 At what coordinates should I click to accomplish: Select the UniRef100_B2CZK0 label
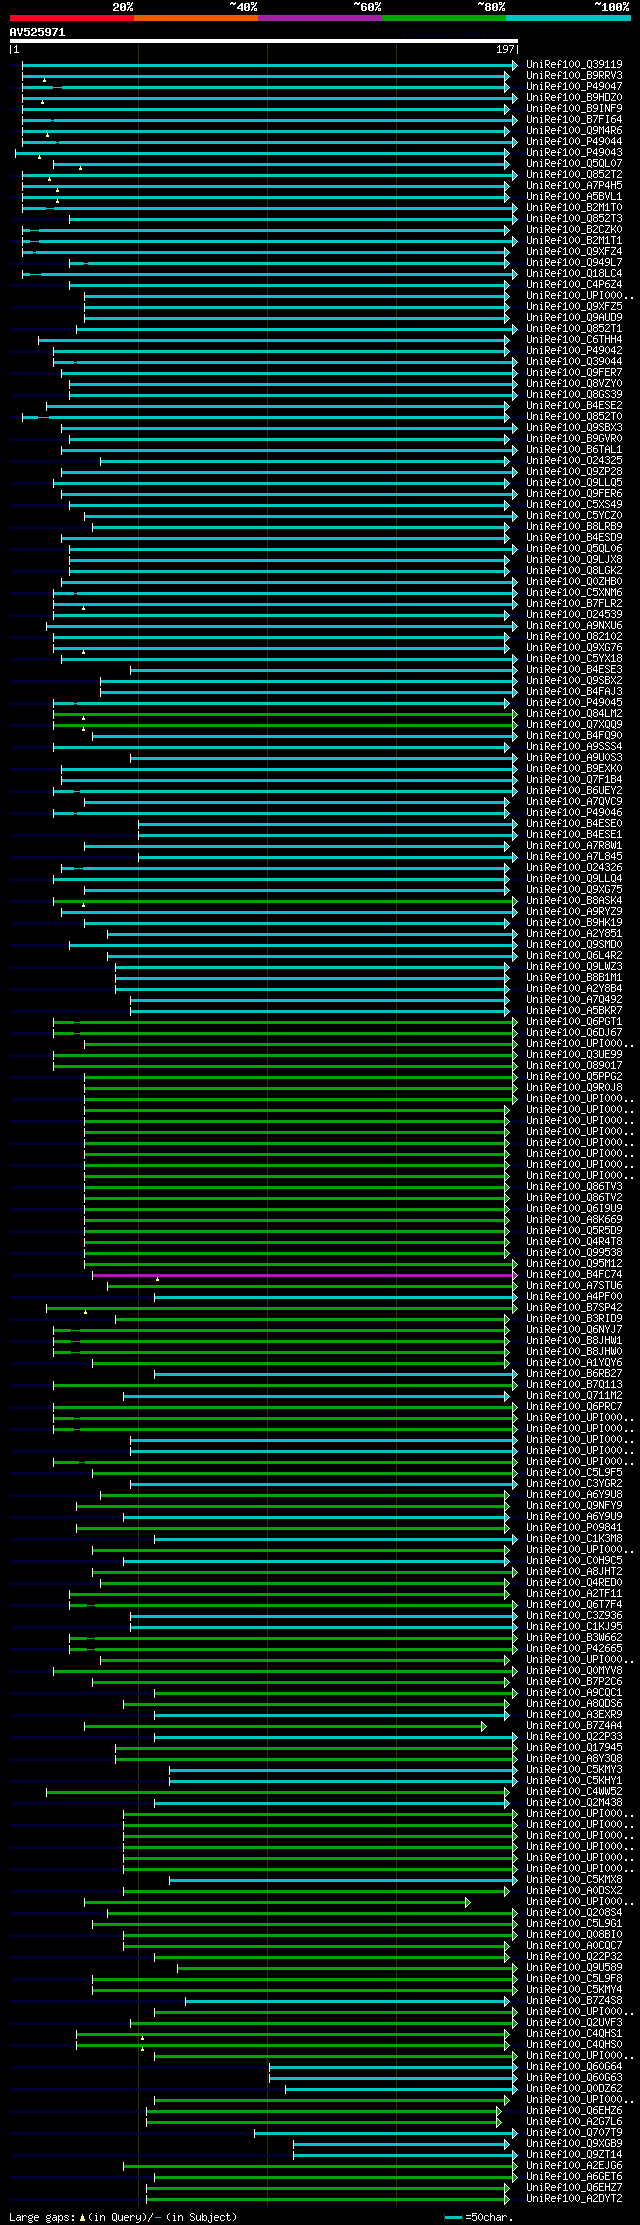[574, 230]
